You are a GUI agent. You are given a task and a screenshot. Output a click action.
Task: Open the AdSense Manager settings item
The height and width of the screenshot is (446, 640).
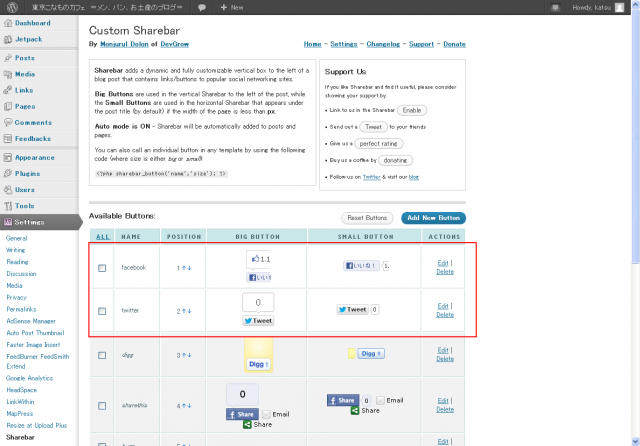pyautogui.click(x=31, y=321)
